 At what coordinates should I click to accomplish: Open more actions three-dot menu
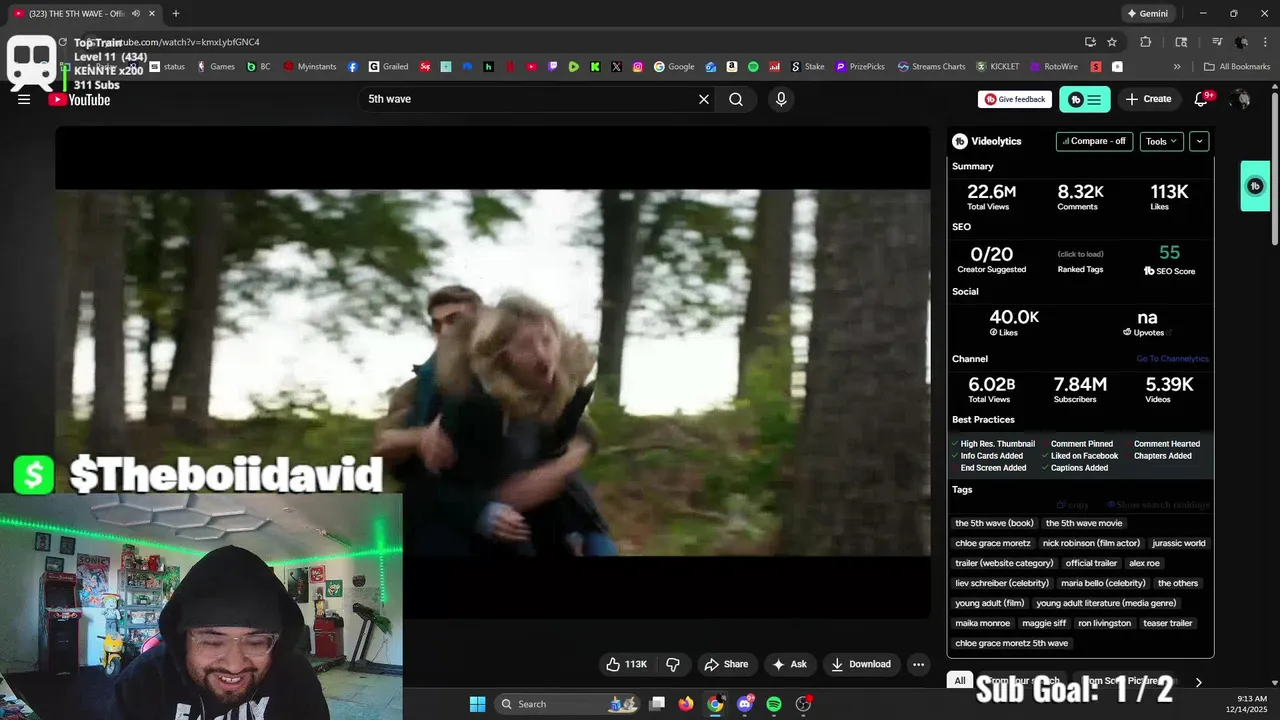pos(918,664)
